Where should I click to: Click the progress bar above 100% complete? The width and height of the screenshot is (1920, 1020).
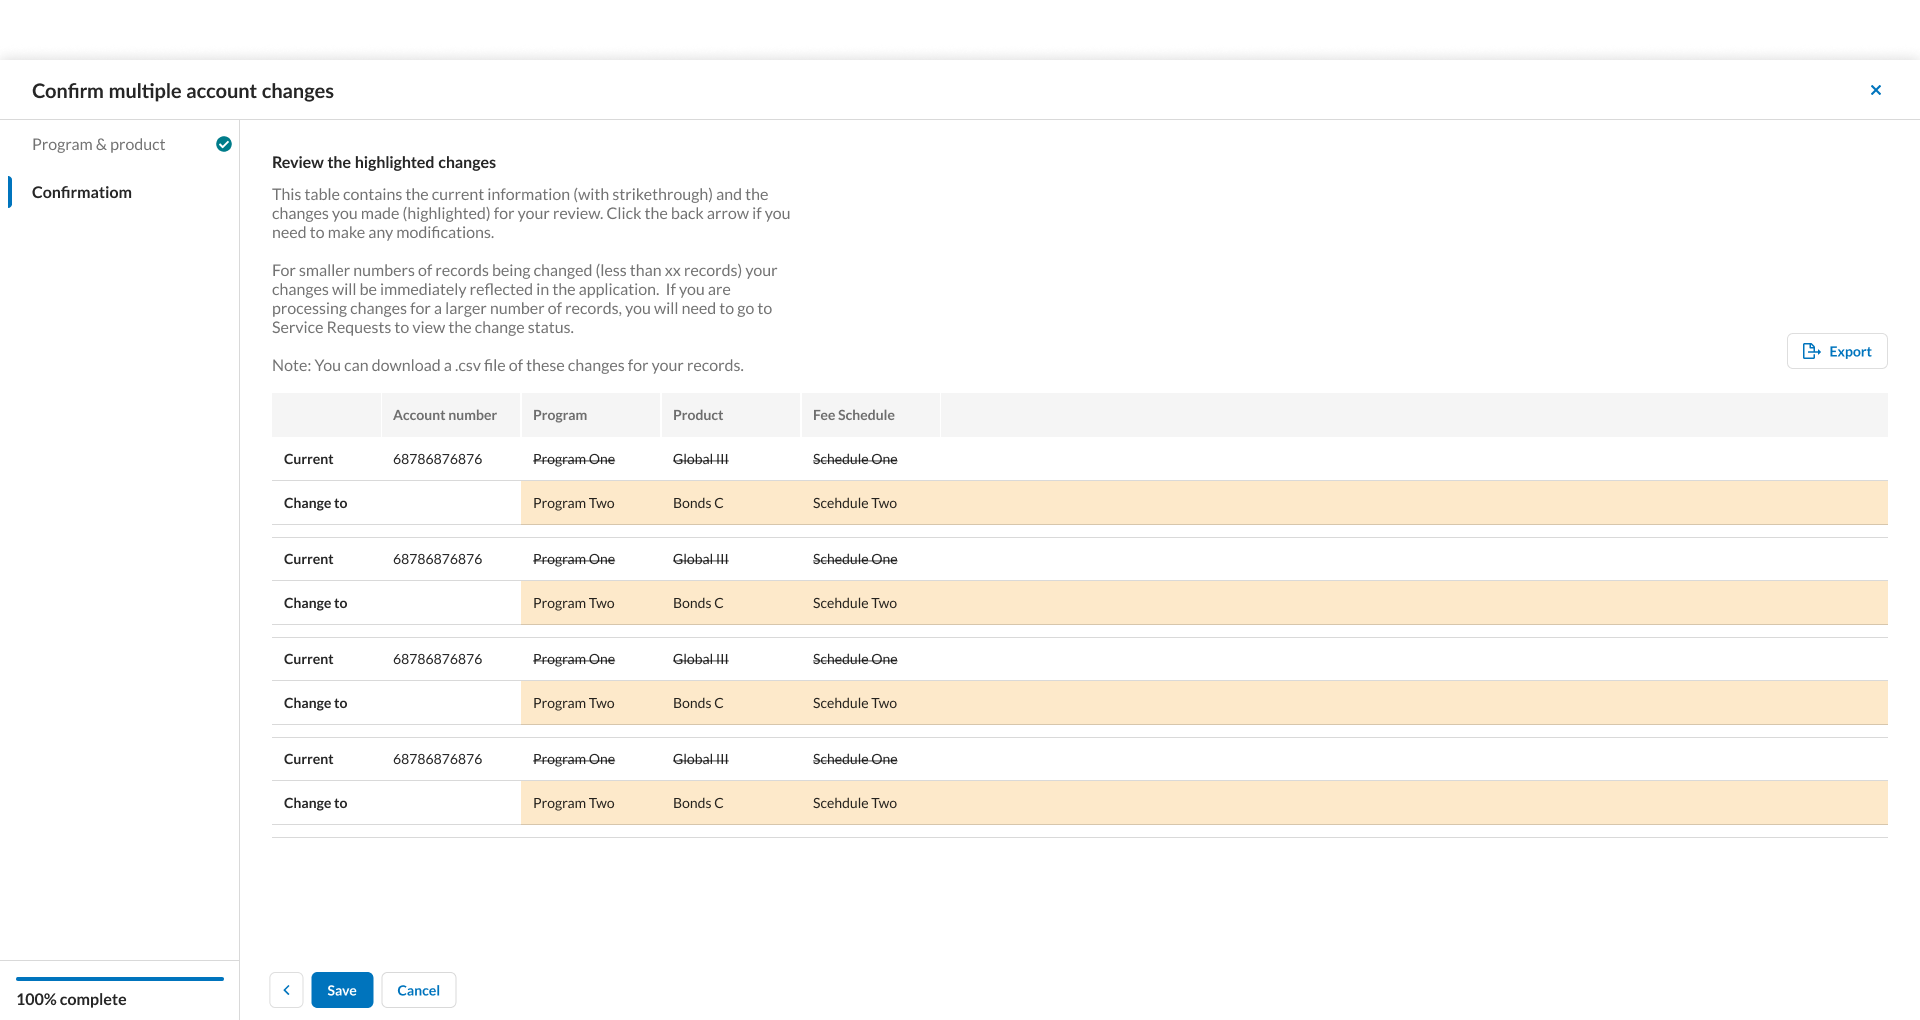[x=120, y=979]
